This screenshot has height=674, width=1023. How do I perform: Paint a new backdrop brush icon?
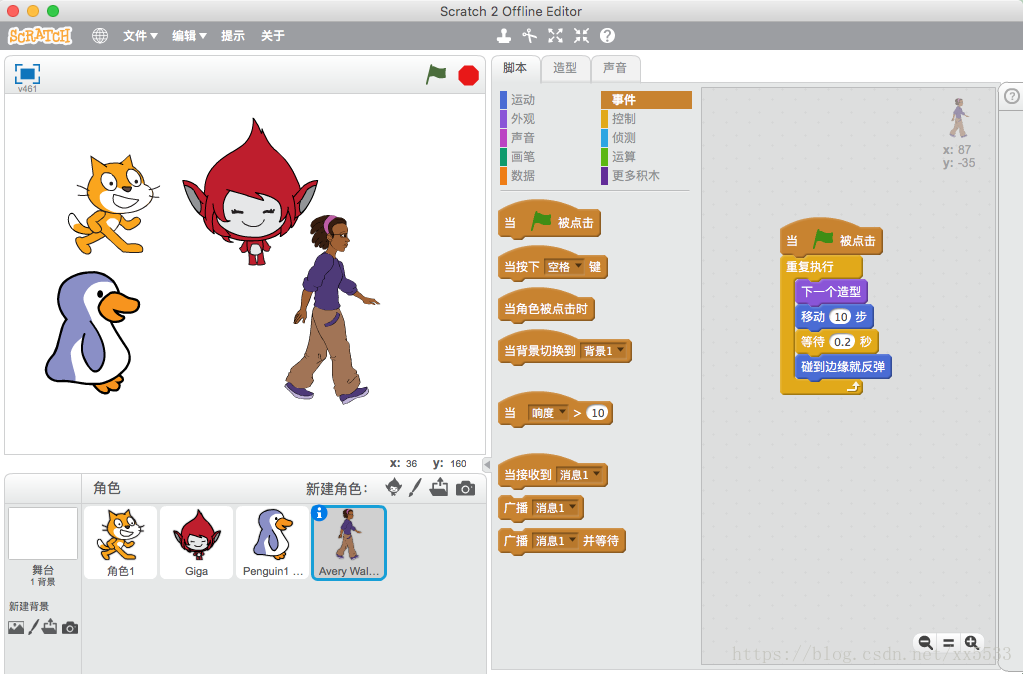33,628
